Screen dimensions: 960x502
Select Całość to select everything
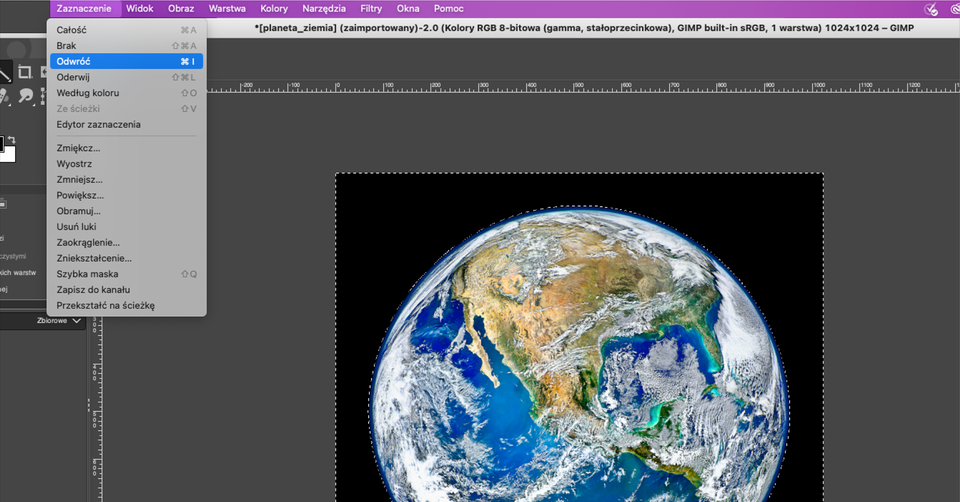click(71, 30)
